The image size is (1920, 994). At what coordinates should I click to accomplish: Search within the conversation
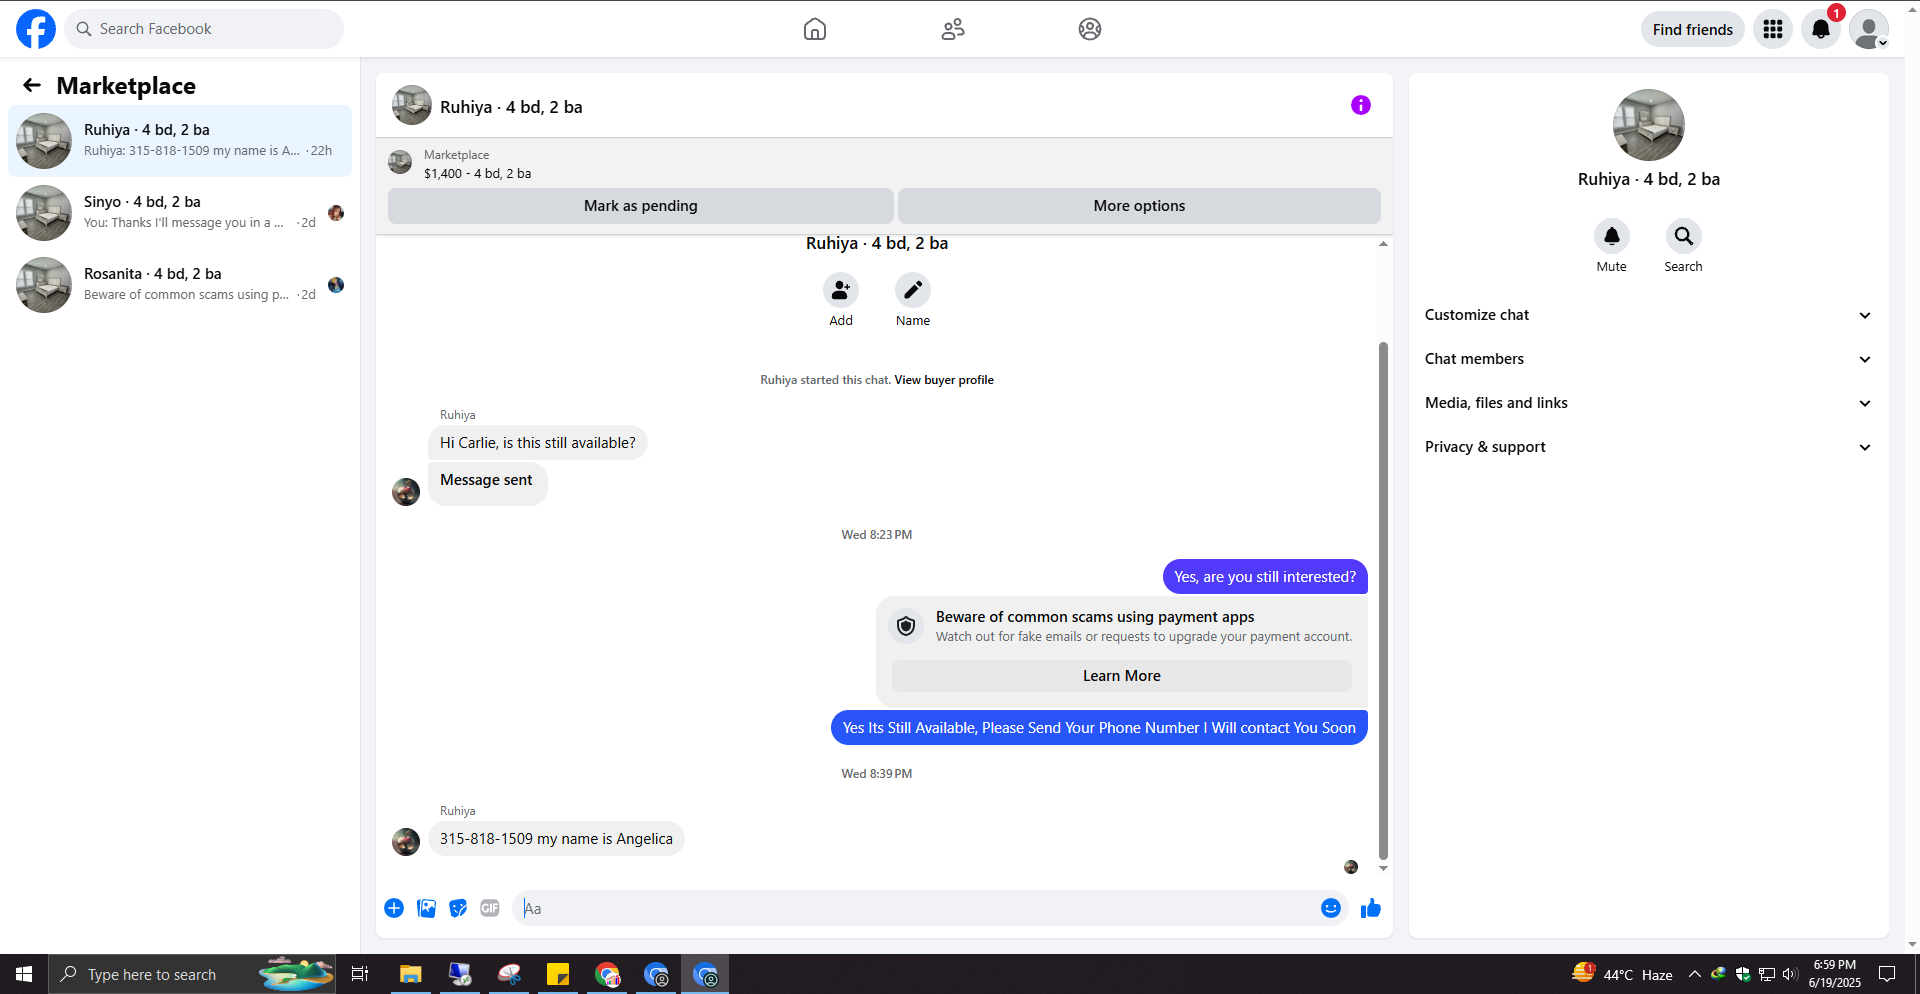pyautogui.click(x=1684, y=236)
